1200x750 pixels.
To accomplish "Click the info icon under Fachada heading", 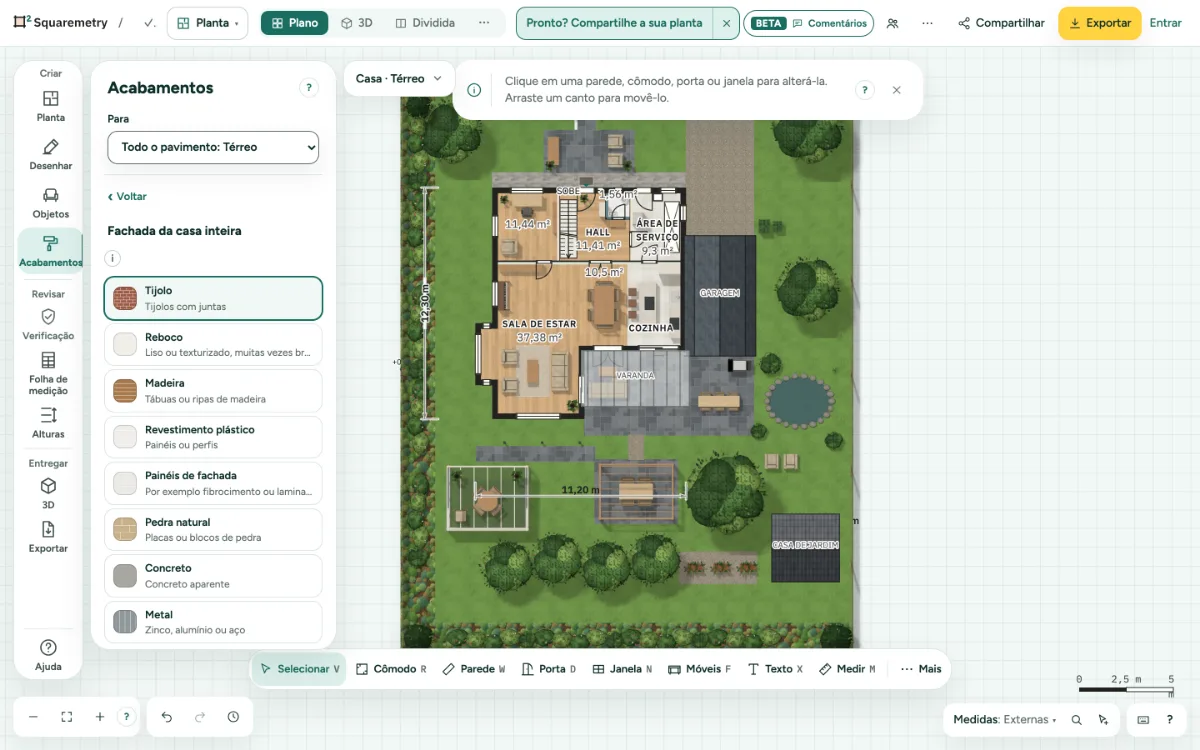I will click(113, 258).
